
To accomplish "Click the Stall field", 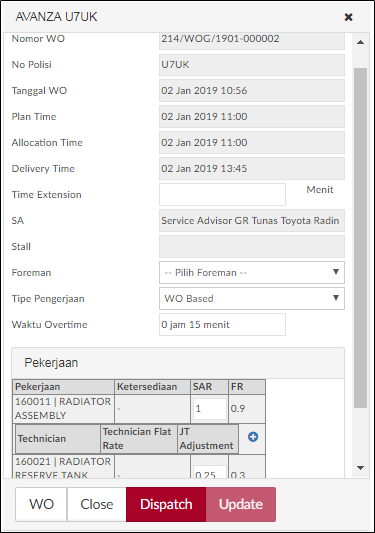I will (252, 246).
